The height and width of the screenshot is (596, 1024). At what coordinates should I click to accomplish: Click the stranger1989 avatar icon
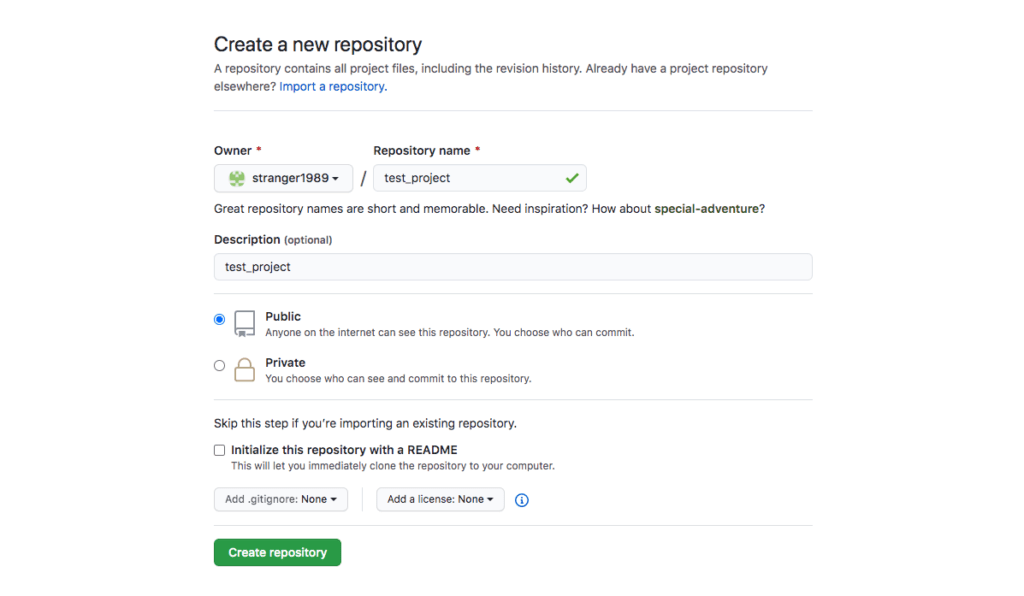(x=236, y=178)
